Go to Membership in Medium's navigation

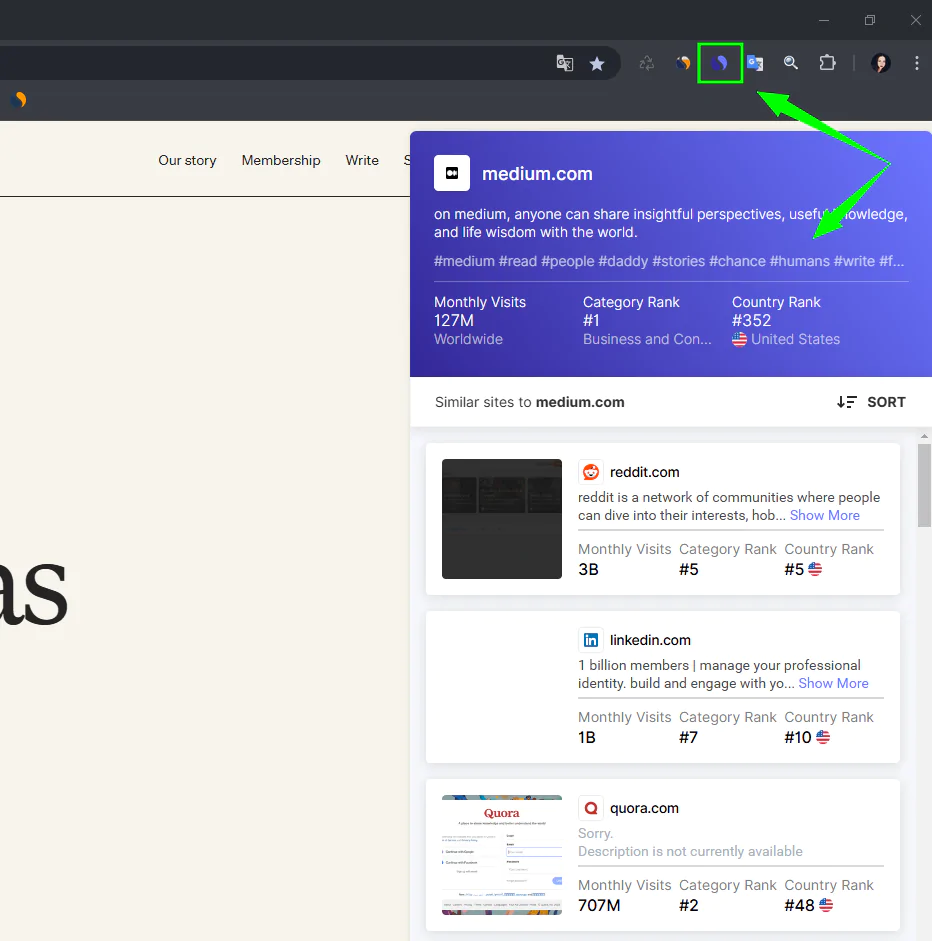(281, 160)
